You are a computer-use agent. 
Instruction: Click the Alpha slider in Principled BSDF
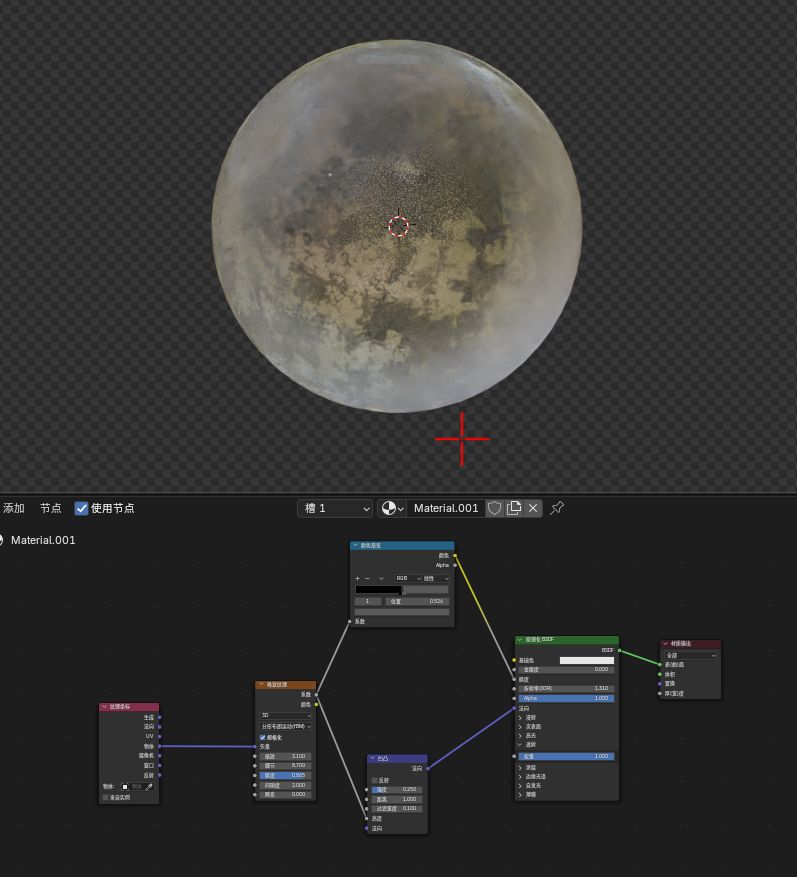coord(566,698)
